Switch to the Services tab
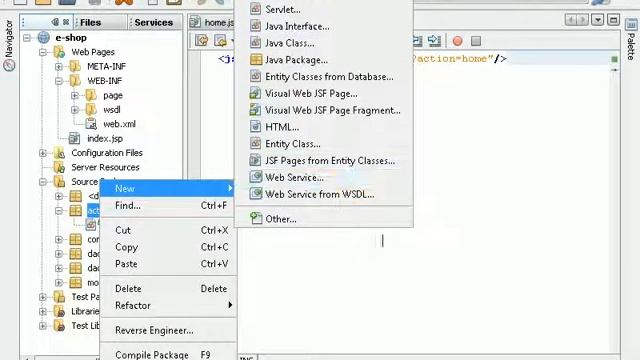Viewport: 640px width, 360px height. [153, 22]
